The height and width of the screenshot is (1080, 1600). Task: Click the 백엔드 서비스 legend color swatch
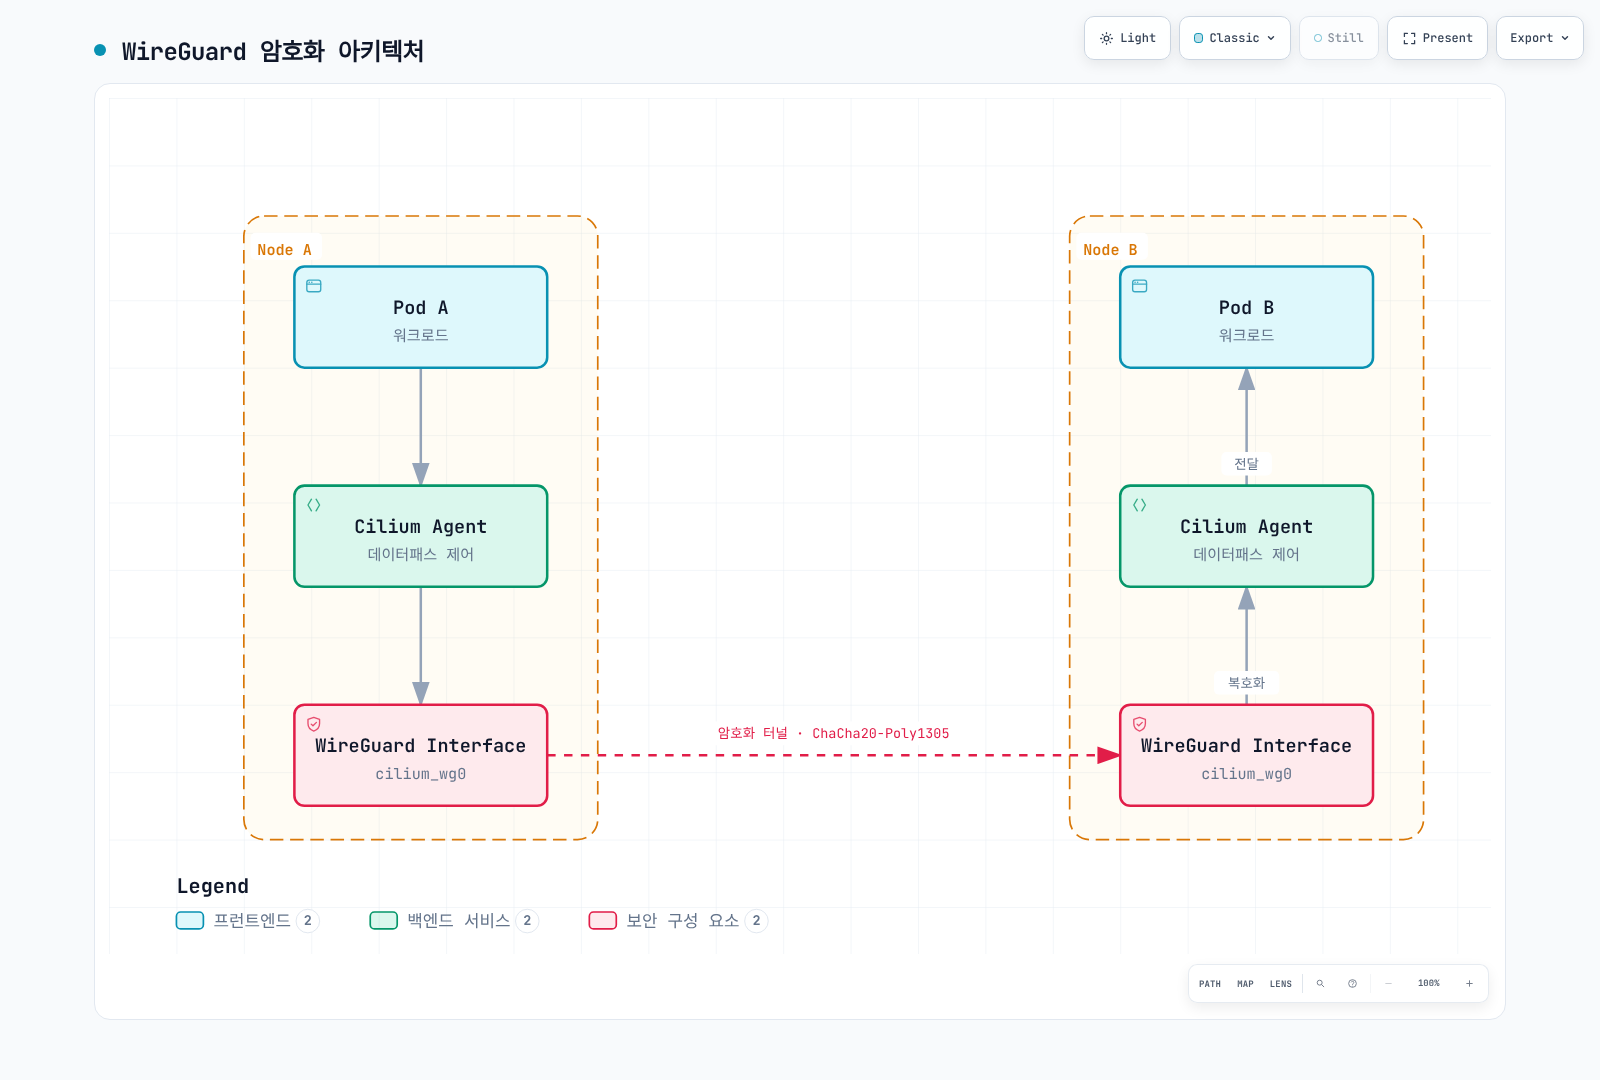(384, 921)
